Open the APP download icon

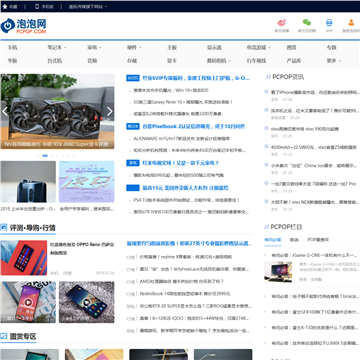tap(329, 23)
